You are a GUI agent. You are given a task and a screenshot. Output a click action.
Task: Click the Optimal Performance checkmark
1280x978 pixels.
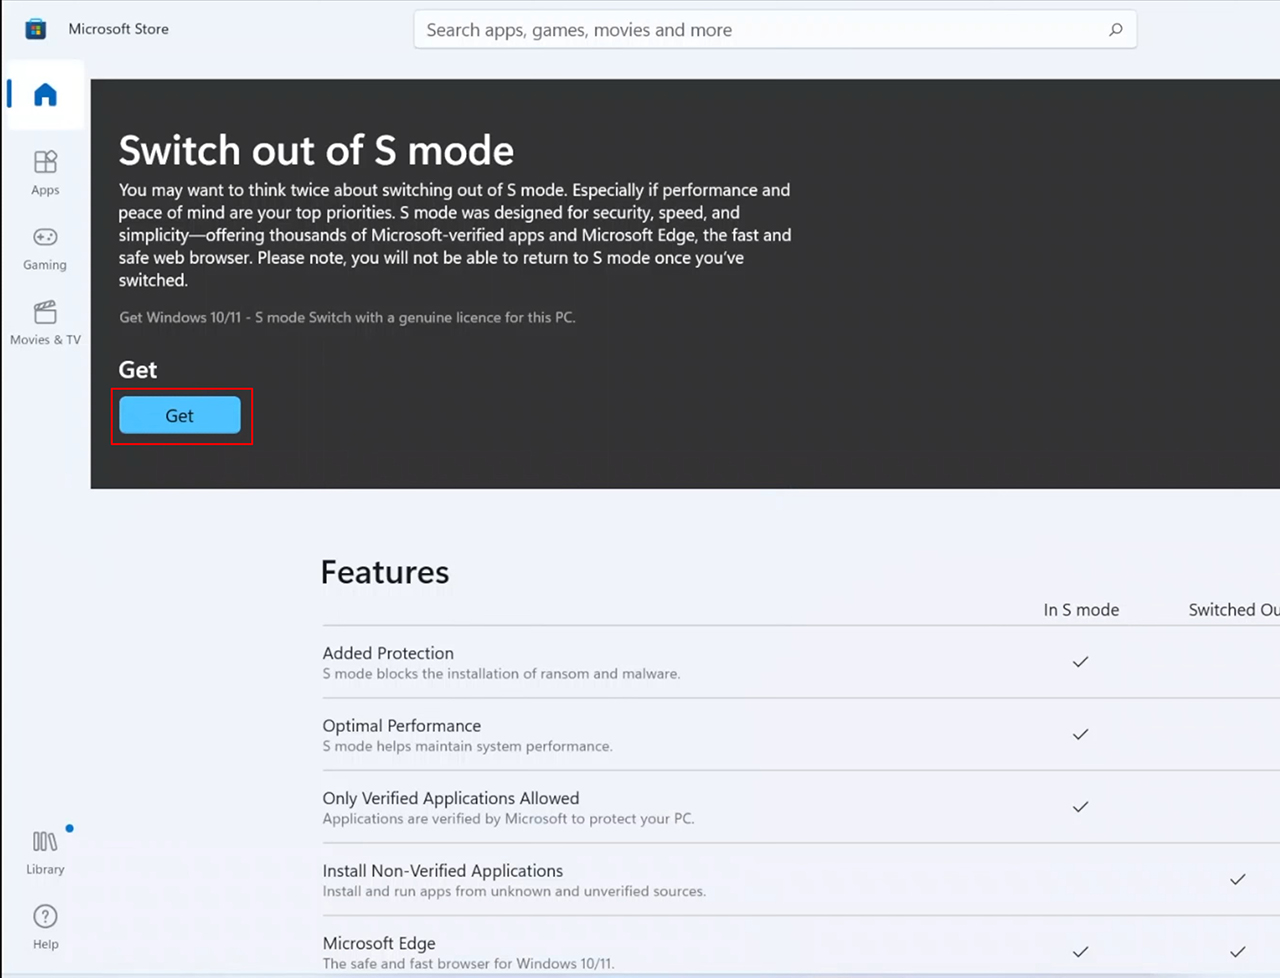(x=1080, y=734)
